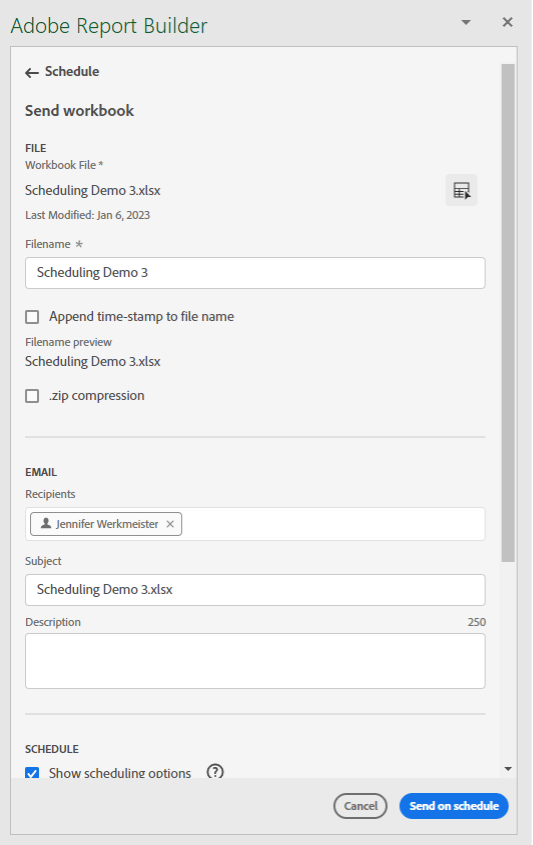Click the Description text area
Screen dimensions: 533x845
pyautogui.click(x=255, y=661)
